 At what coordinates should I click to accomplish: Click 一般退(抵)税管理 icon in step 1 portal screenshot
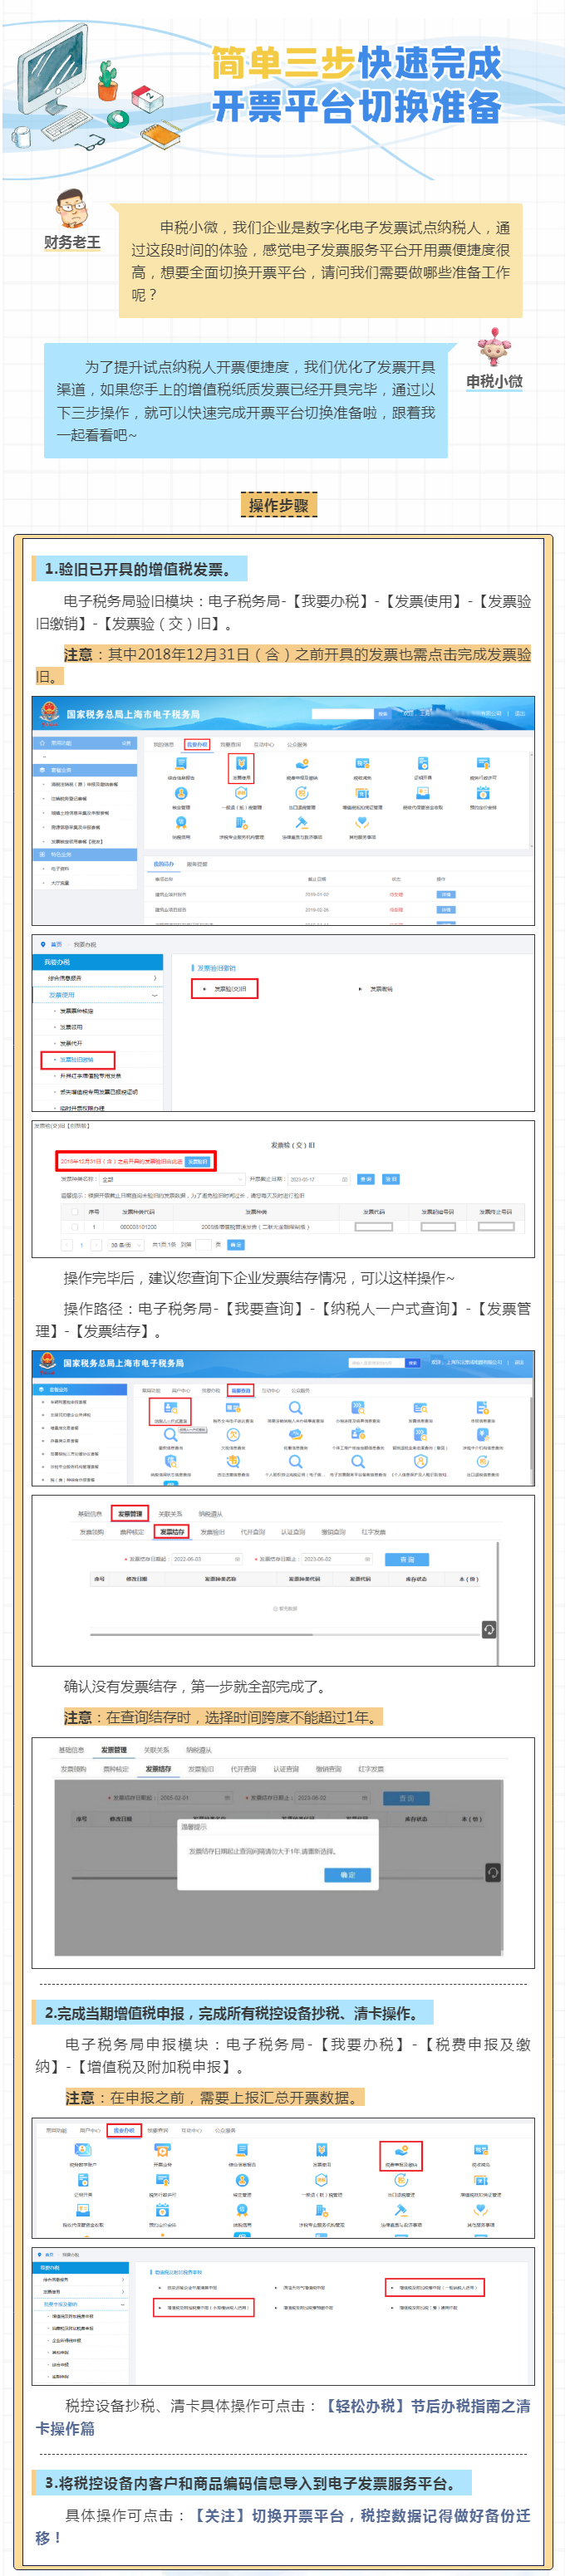243,793
